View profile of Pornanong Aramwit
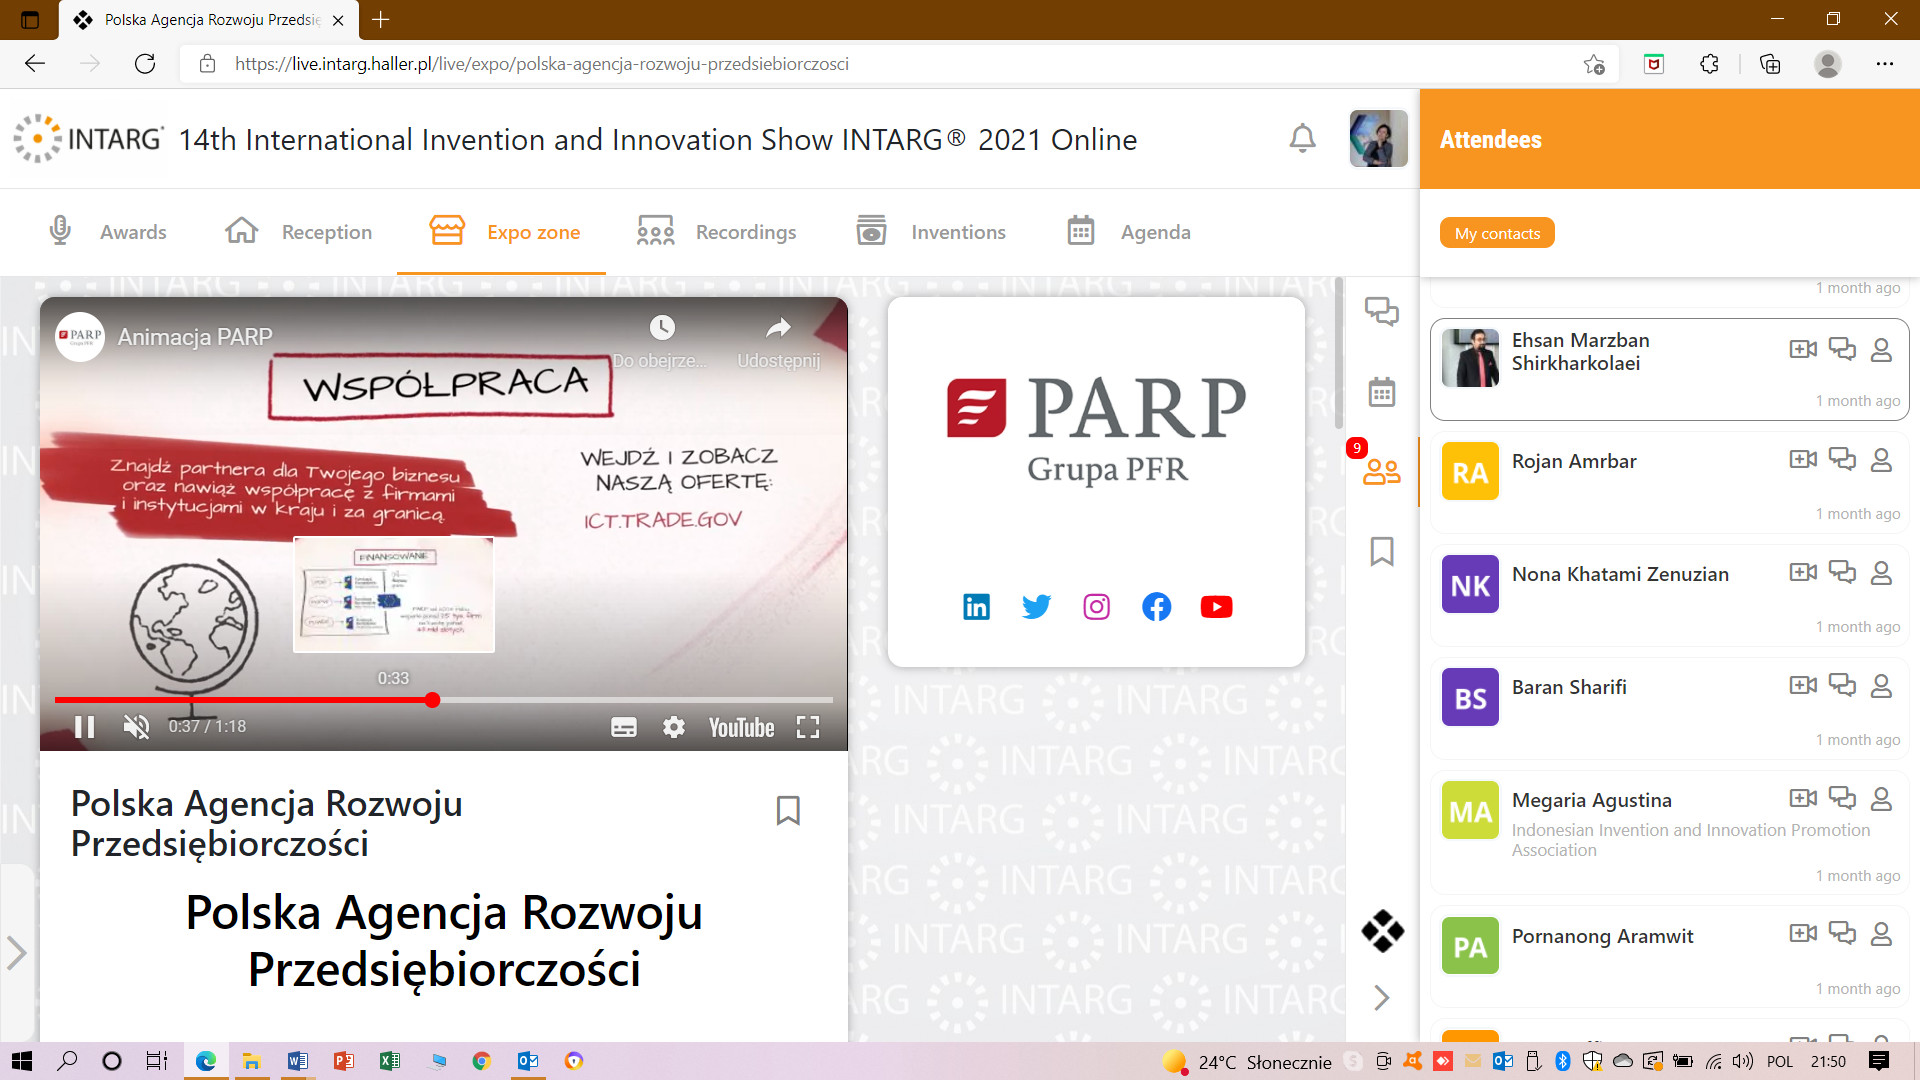Image resolution: width=1920 pixels, height=1080 pixels. point(1881,933)
